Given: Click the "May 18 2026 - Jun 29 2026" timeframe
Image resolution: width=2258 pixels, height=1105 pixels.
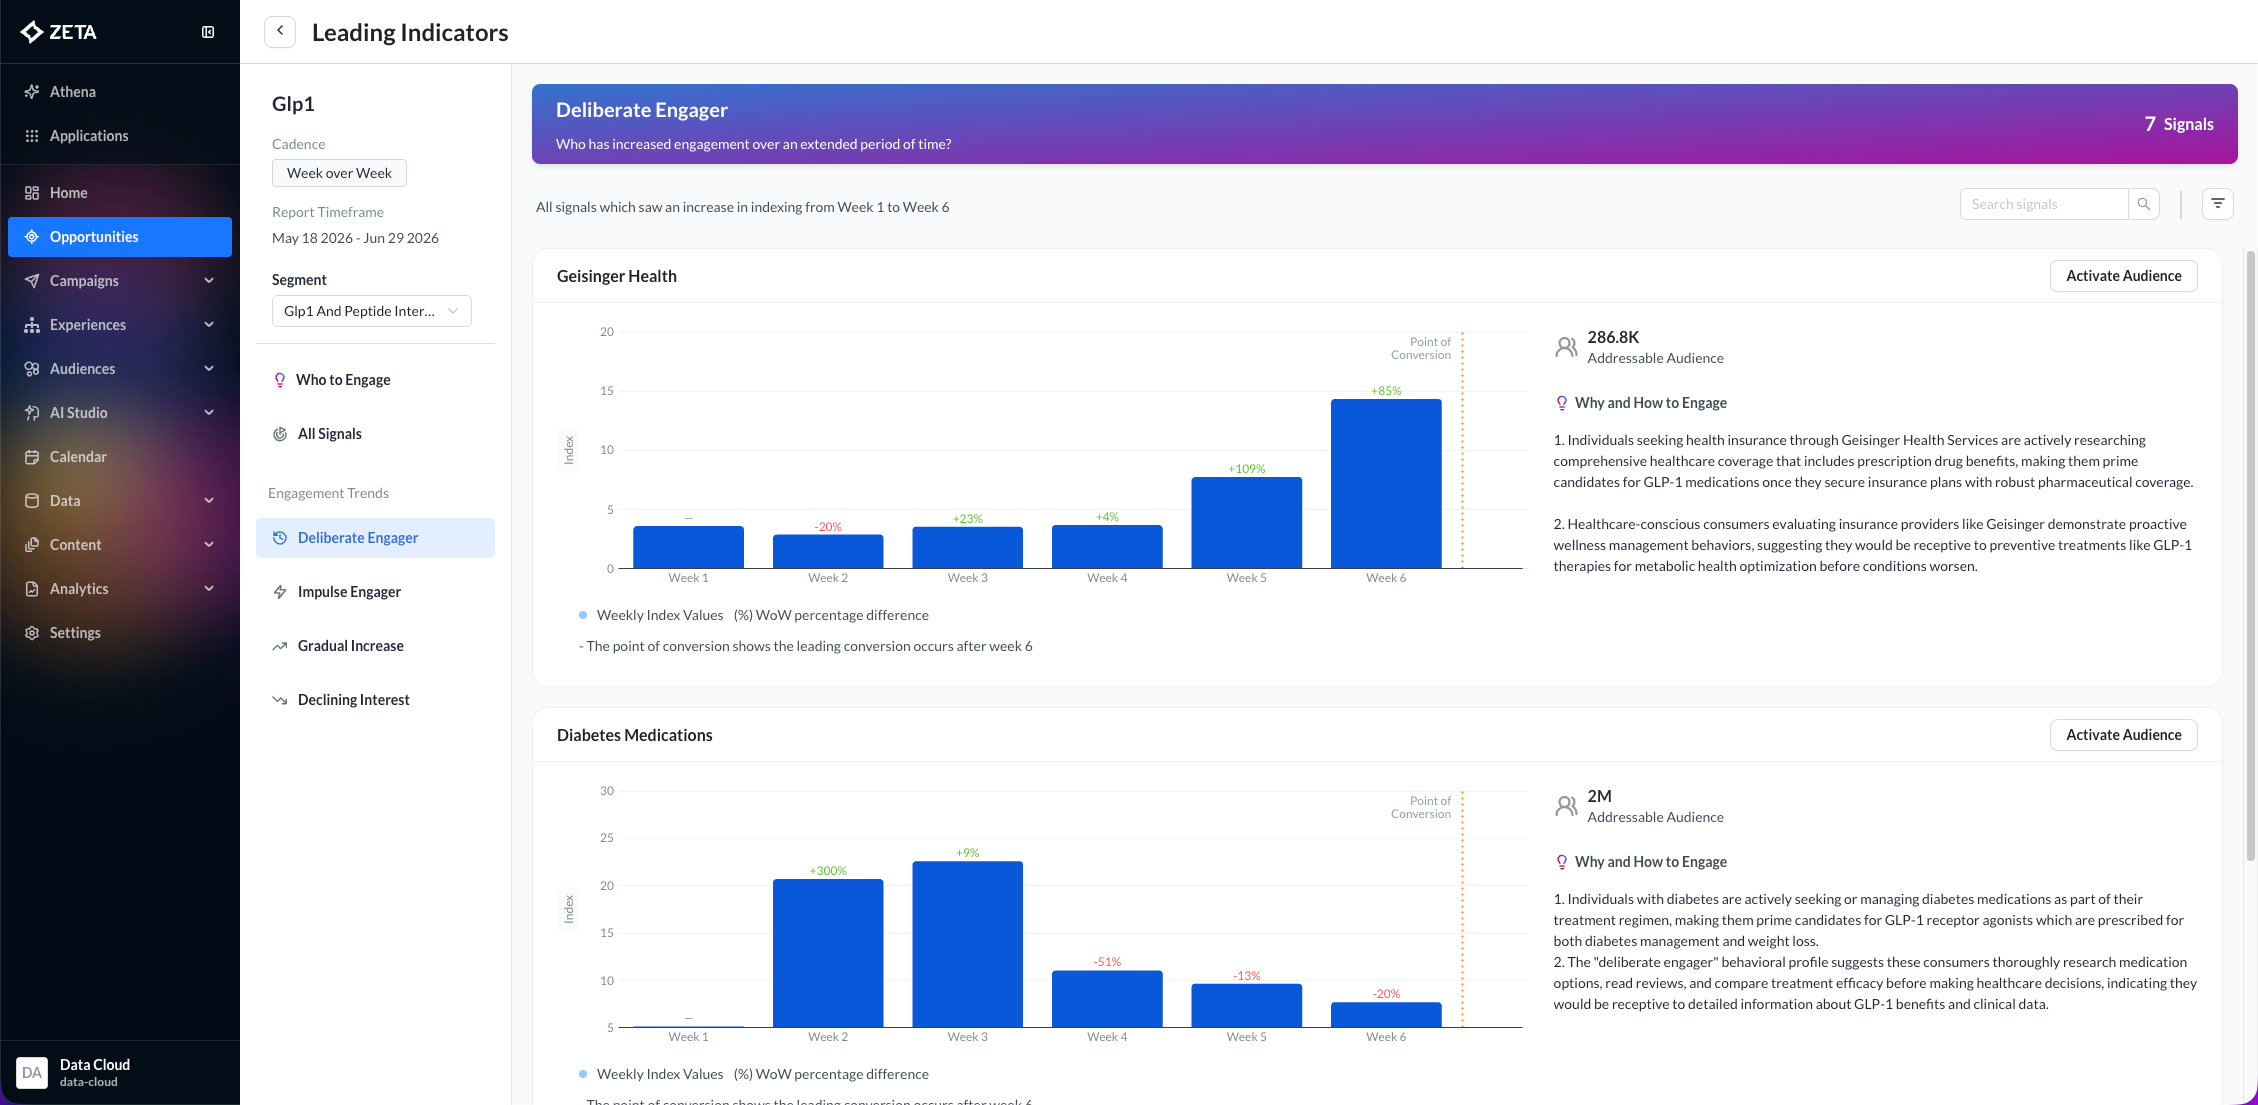Looking at the screenshot, I should tap(355, 238).
